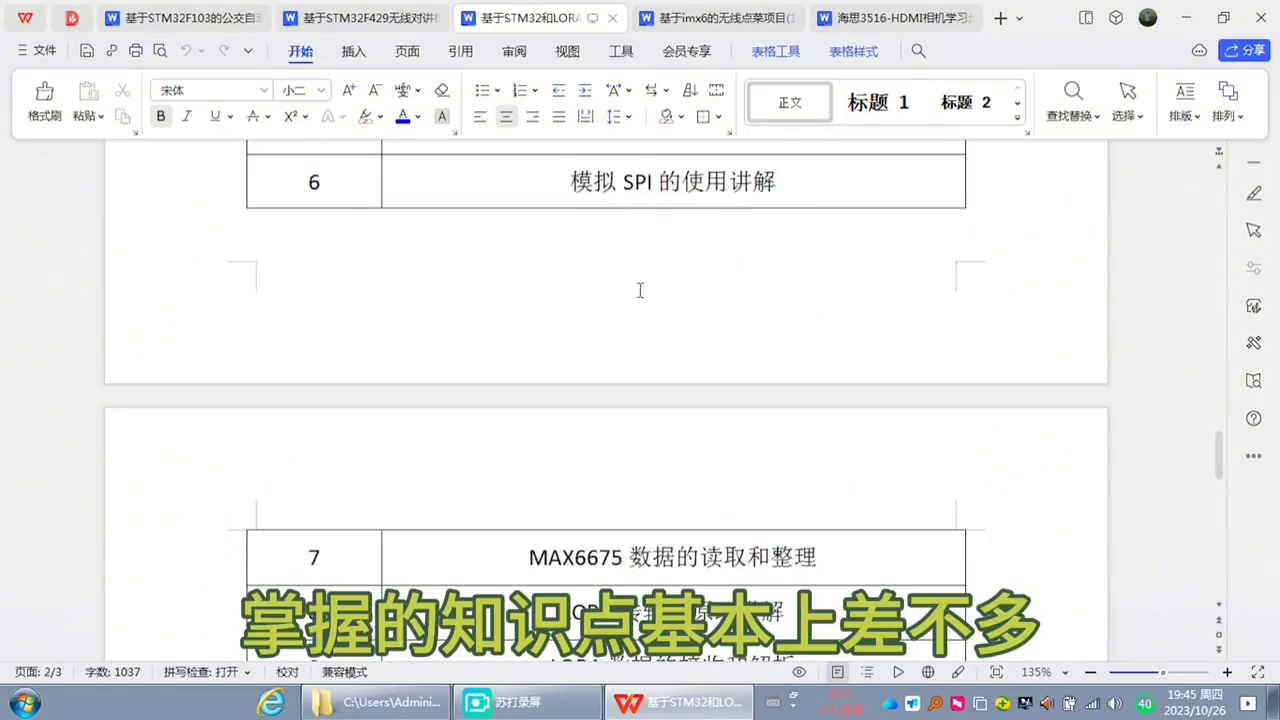Click the save icon in quick access bar

(87, 51)
